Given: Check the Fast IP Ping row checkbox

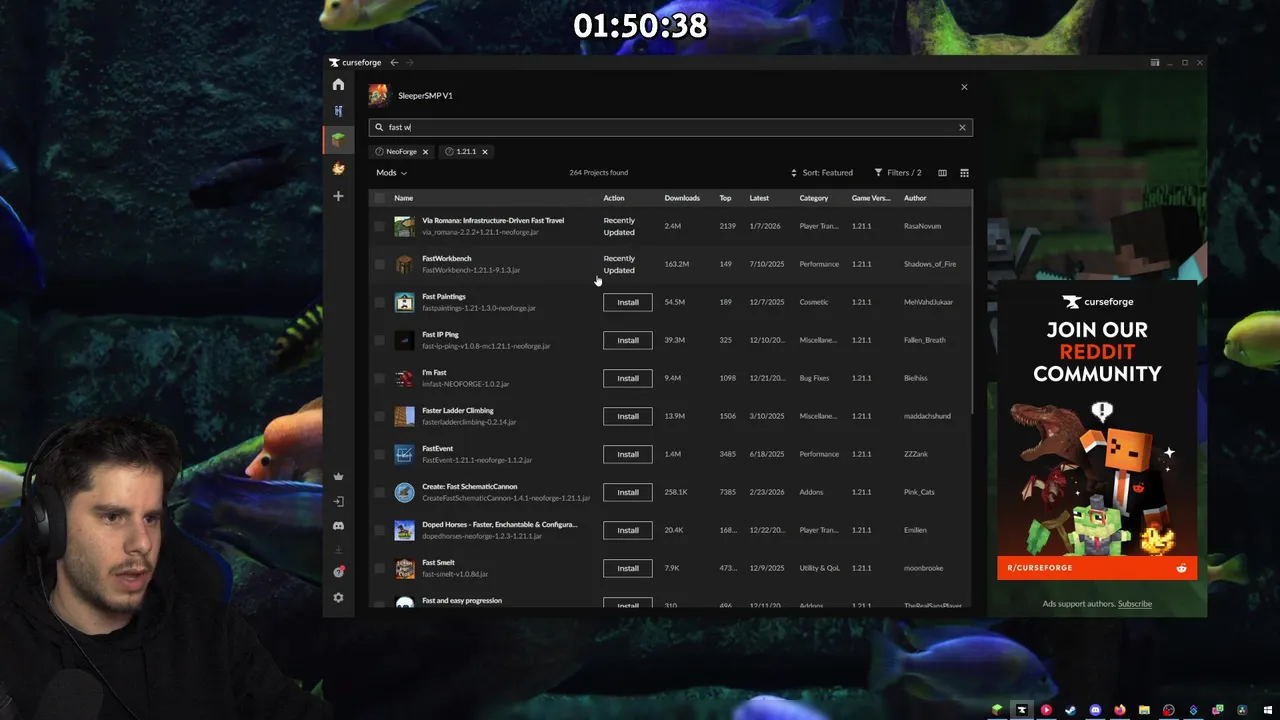Looking at the screenshot, I should click(x=379, y=340).
